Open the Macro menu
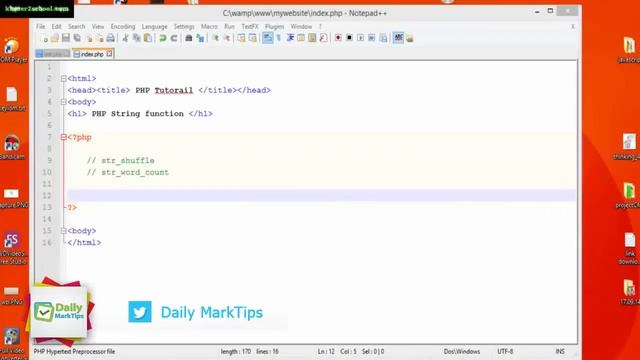The width and height of the screenshot is (640, 360). (209, 27)
